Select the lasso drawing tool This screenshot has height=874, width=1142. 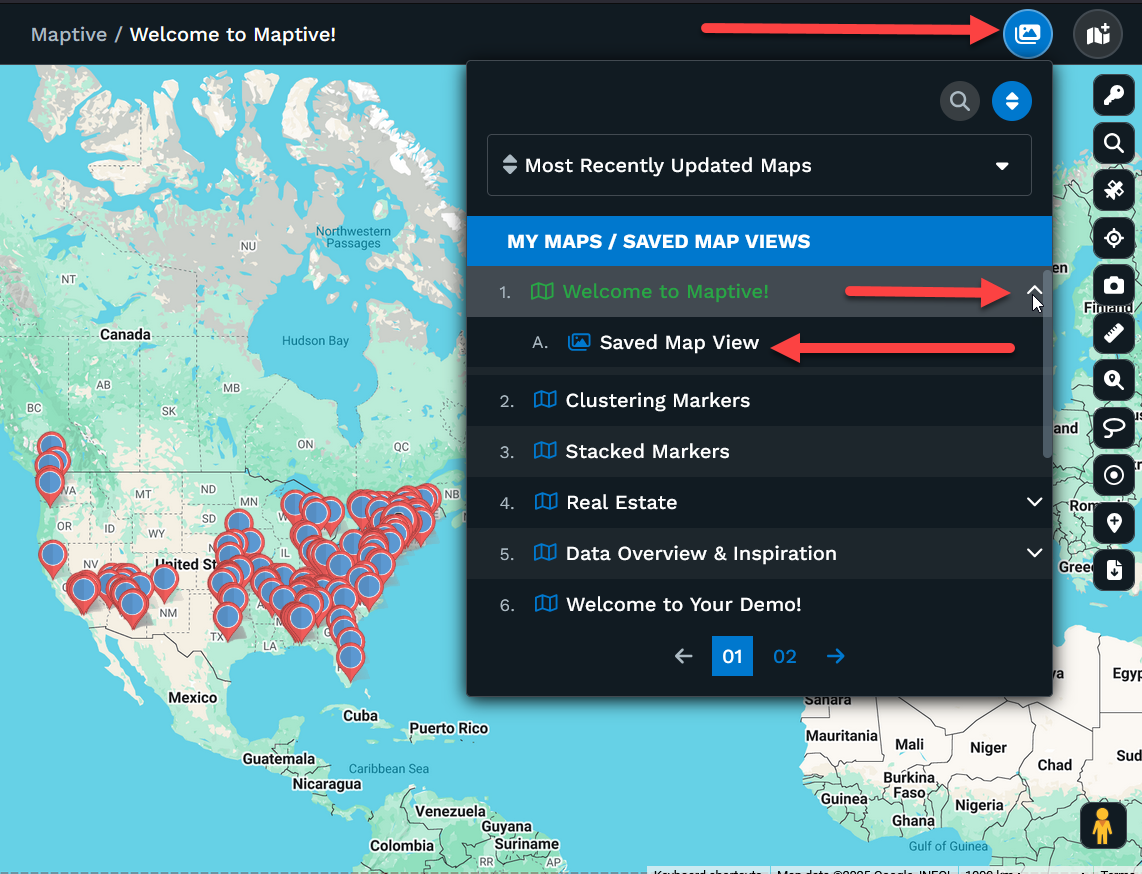pyautogui.click(x=1113, y=428)
